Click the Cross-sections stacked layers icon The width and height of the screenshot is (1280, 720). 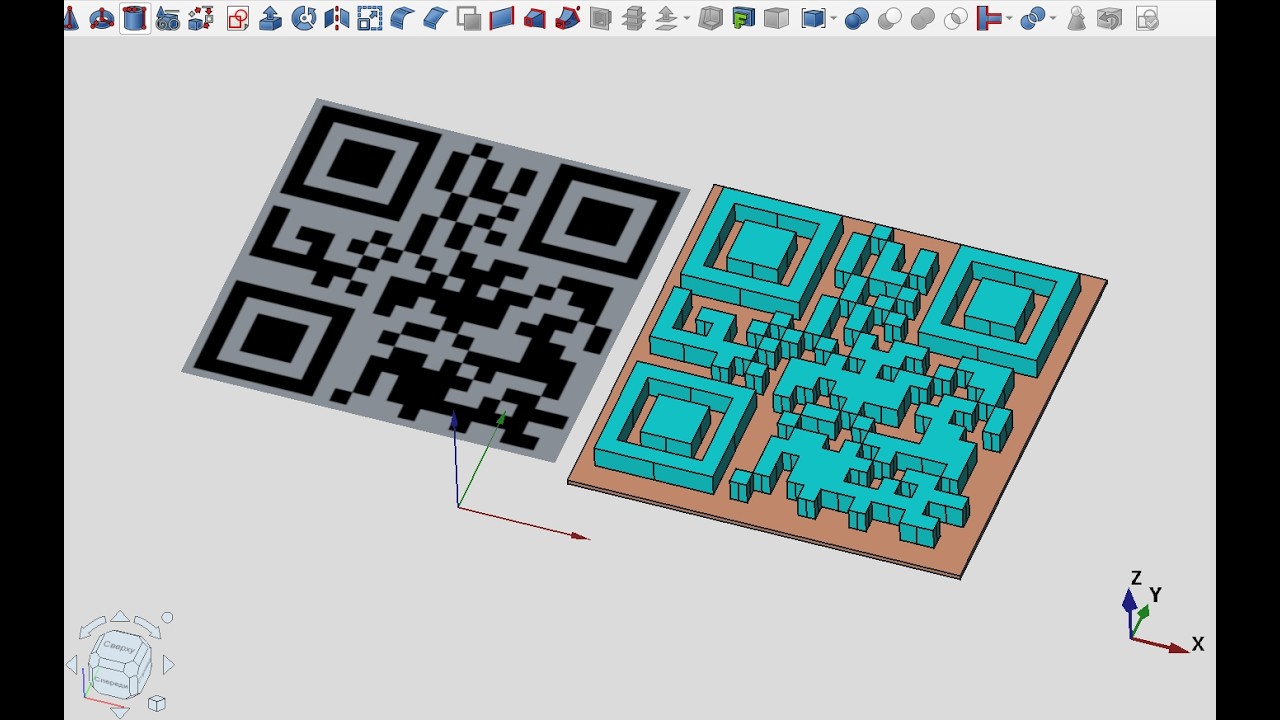coord(633,18)
